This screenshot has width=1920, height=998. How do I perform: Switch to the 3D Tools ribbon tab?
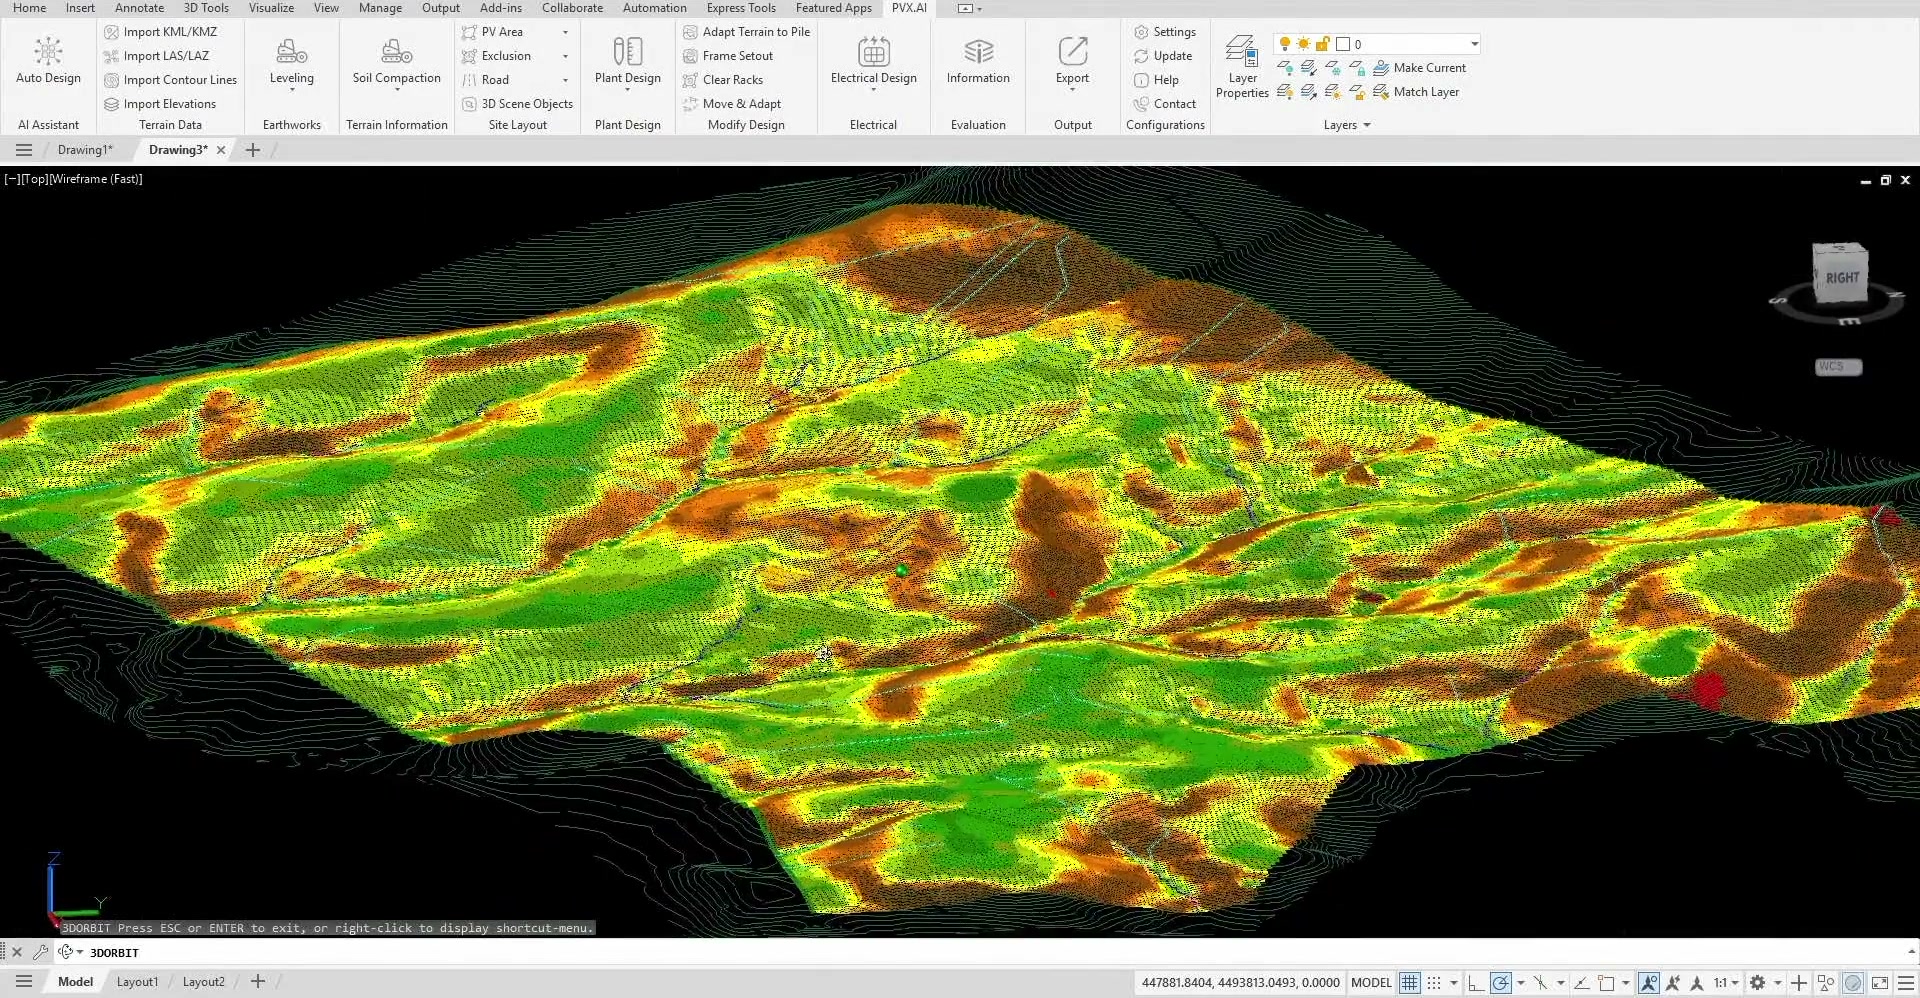pyautogui.click(x=206, y=8)
